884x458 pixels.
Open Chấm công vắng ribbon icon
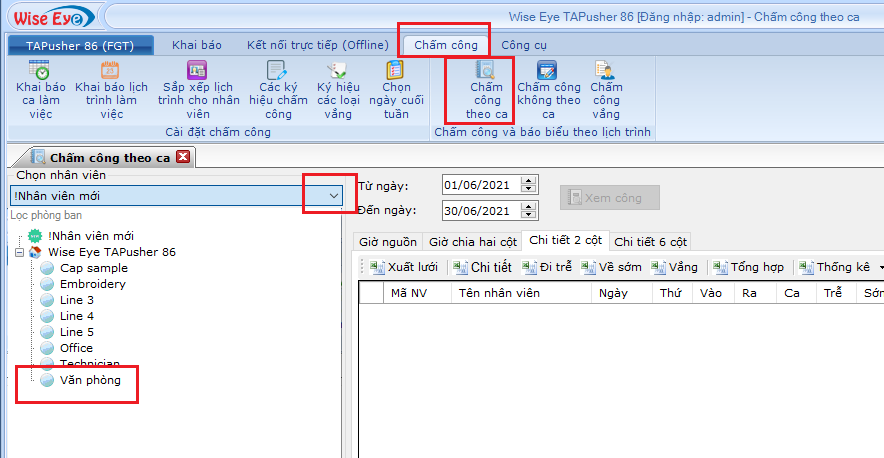click(605, 72)
